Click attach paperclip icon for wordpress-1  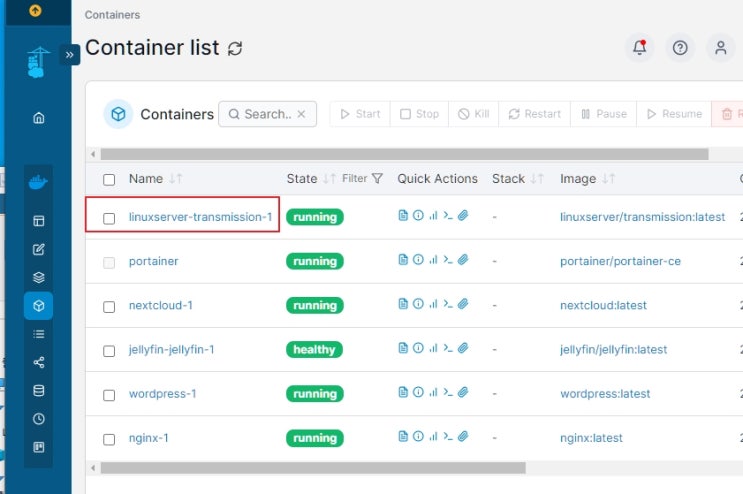tap(463, 392)
